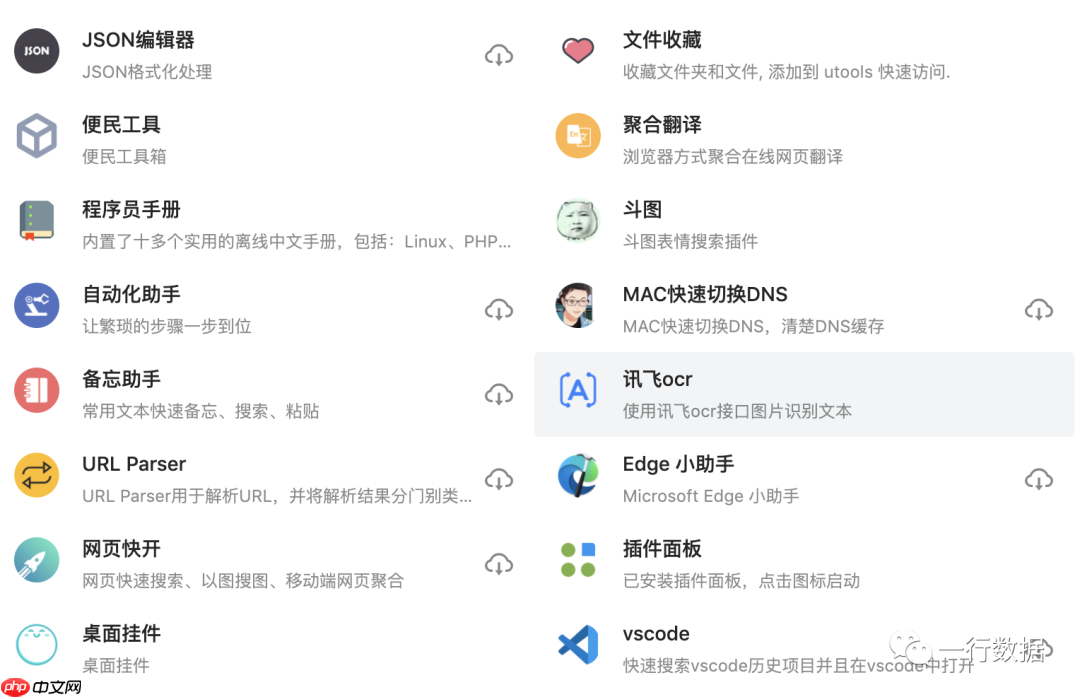Click the 便民工具 cube icon
Screen dimensions: 1080x697
coord(36,136)
